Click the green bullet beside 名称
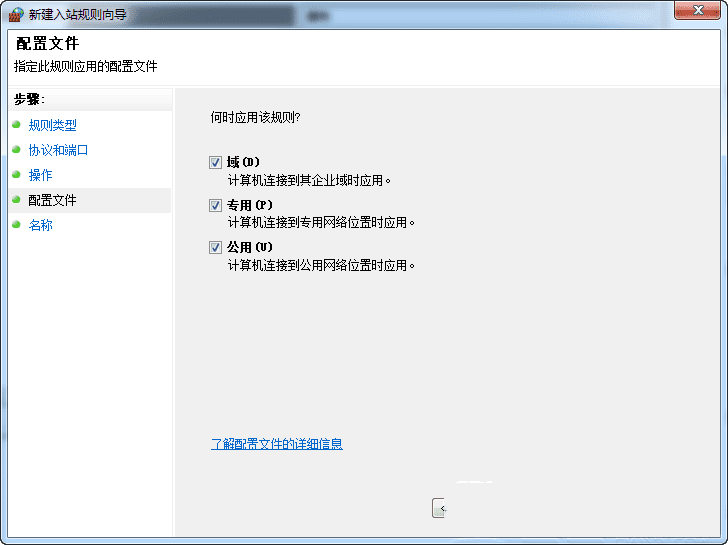Image resolution: width=728 pixels, height=545 pixels. click(16, 225)
